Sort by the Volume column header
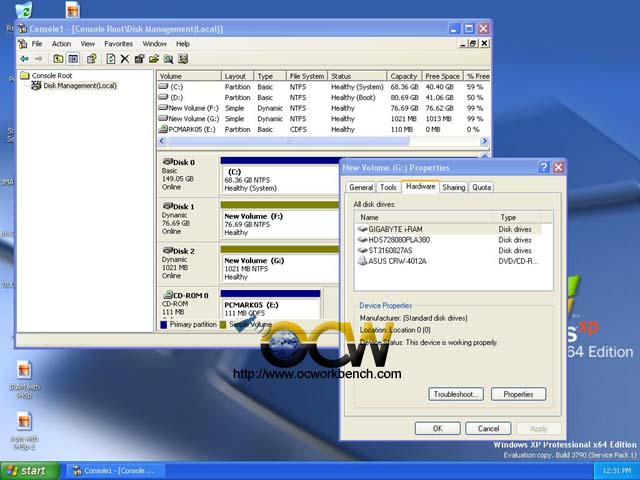Image resolution: width=640 pixels, height=480 pixels. 189,76
